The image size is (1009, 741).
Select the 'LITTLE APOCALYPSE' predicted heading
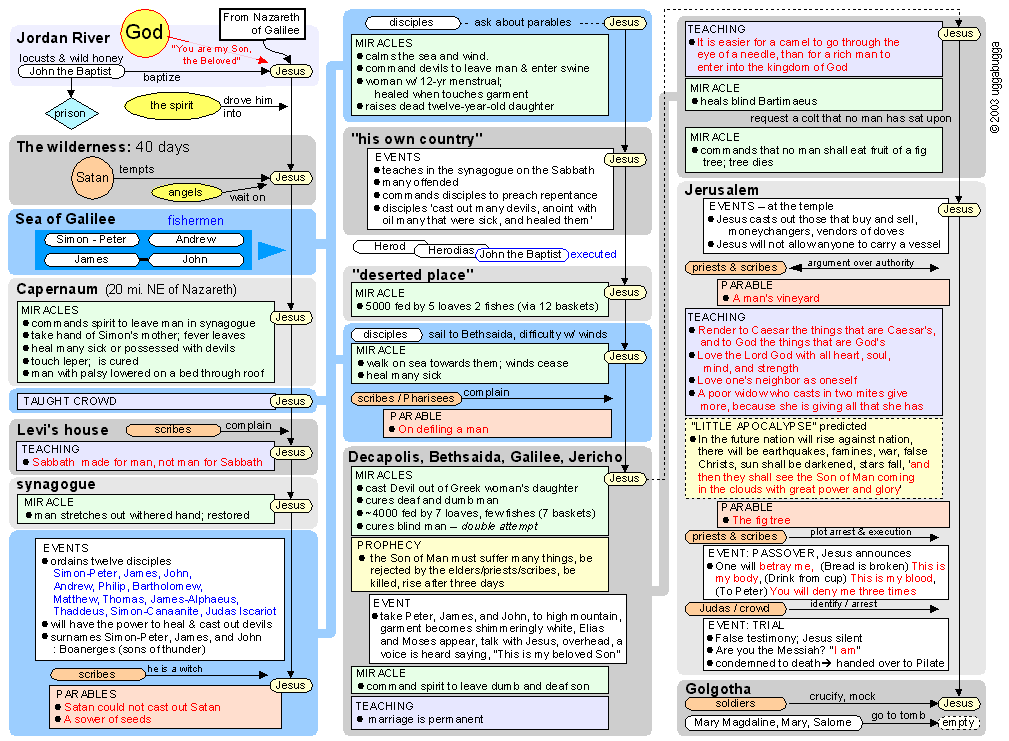779,426
